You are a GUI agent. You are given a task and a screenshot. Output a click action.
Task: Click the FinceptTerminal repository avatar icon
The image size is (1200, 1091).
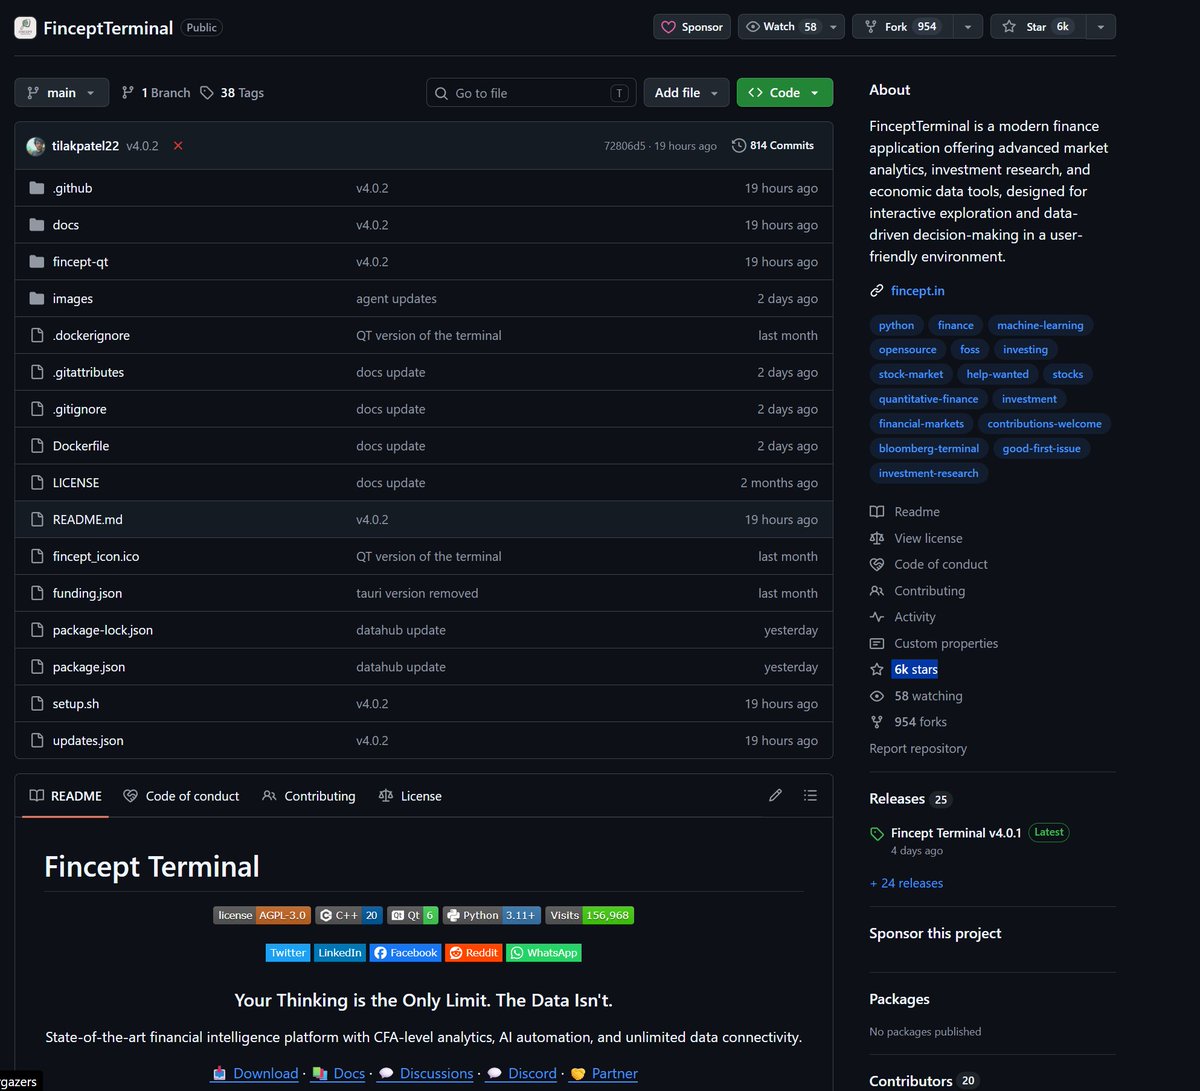point(26,28)
